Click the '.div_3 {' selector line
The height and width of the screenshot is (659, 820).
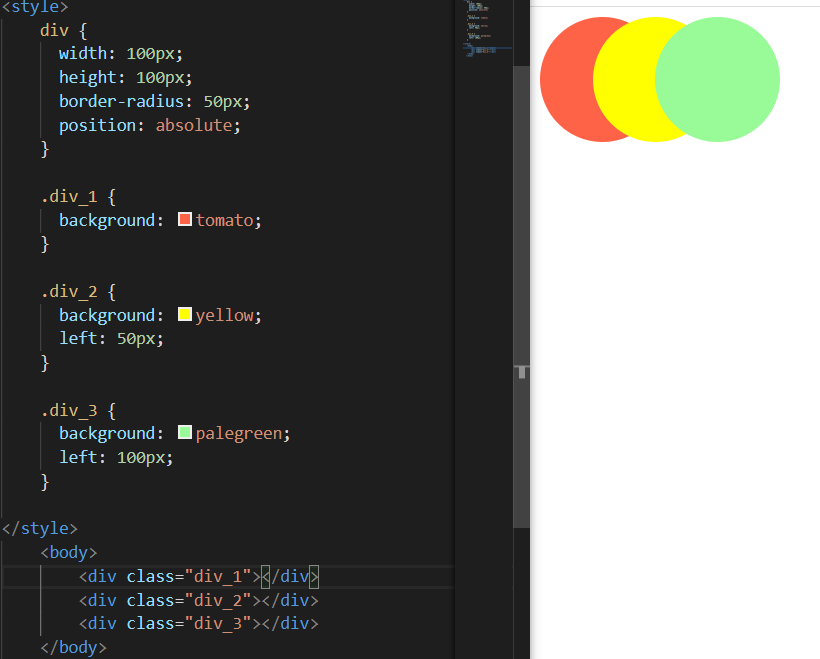(78, 411)
